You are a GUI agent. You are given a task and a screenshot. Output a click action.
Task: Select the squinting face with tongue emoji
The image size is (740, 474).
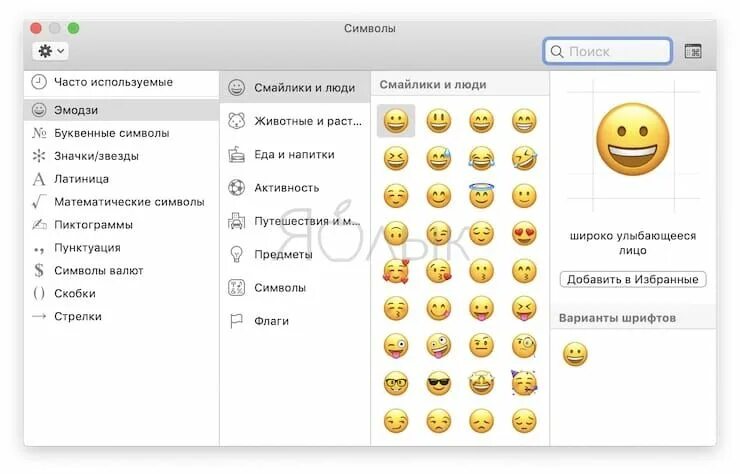coord(524,308)
